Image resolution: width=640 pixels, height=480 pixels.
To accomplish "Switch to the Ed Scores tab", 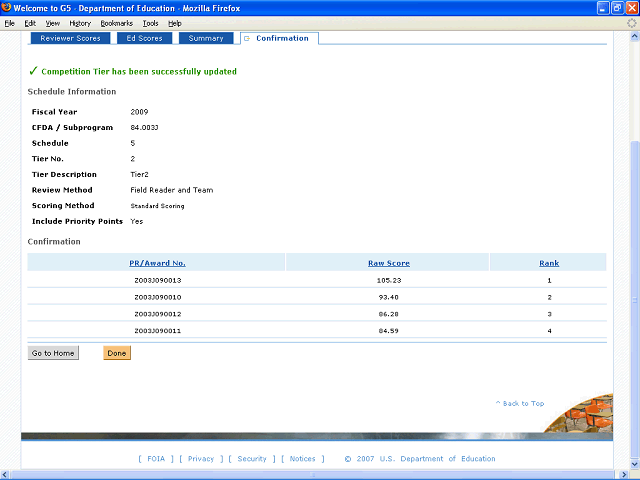I will coord(144,38).
